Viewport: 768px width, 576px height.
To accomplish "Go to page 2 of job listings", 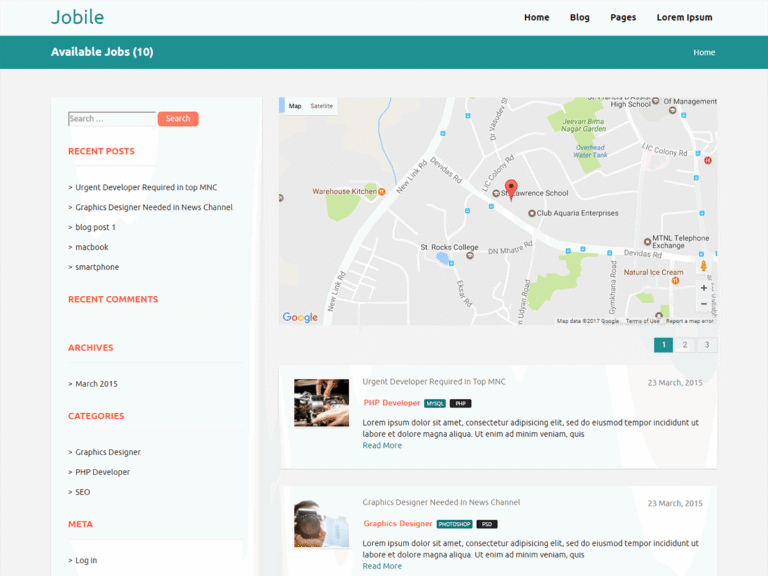I will (685, 345).
